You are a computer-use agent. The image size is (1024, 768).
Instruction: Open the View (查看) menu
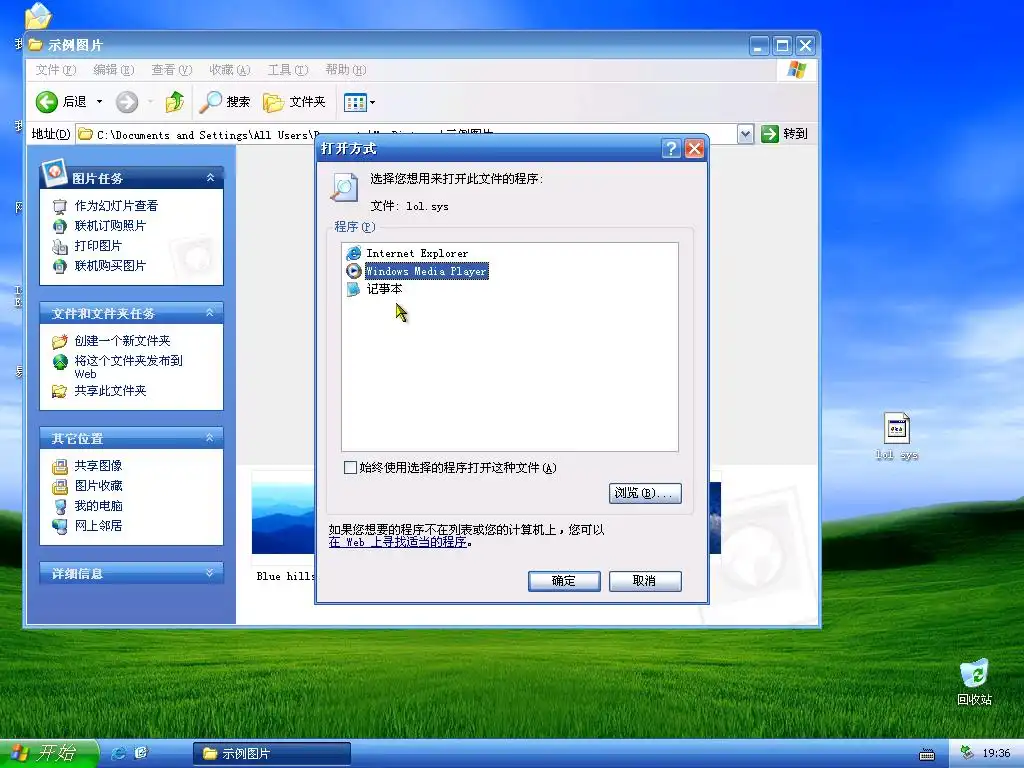[172, 70]
